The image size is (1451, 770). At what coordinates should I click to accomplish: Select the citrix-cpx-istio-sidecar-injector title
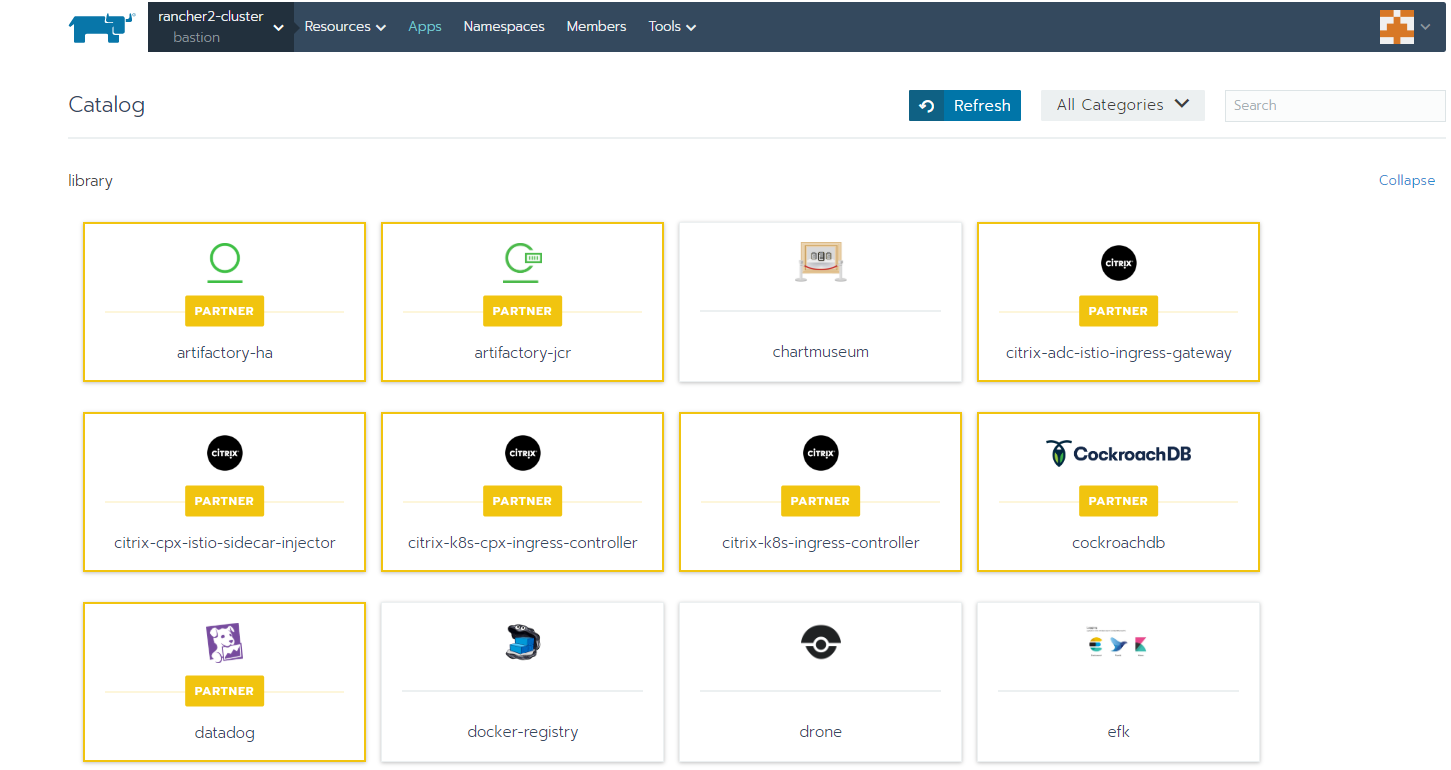click(225, 543)
